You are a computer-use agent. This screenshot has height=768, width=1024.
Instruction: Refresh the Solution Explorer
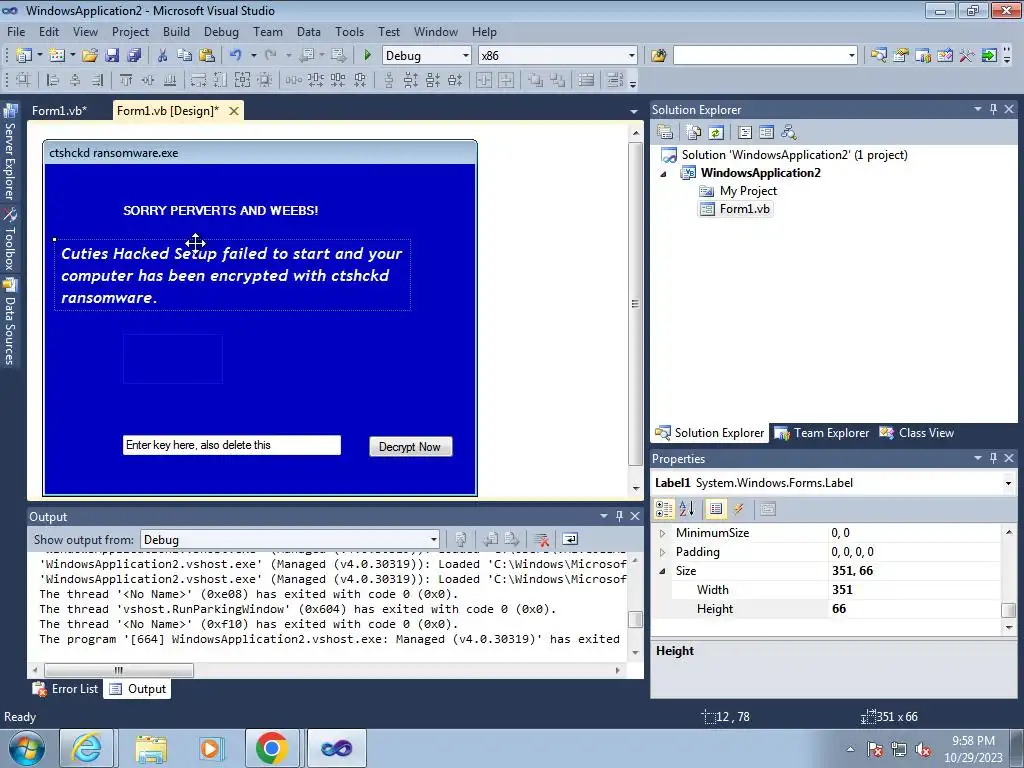pyautogui.click(x=716, y=133)
